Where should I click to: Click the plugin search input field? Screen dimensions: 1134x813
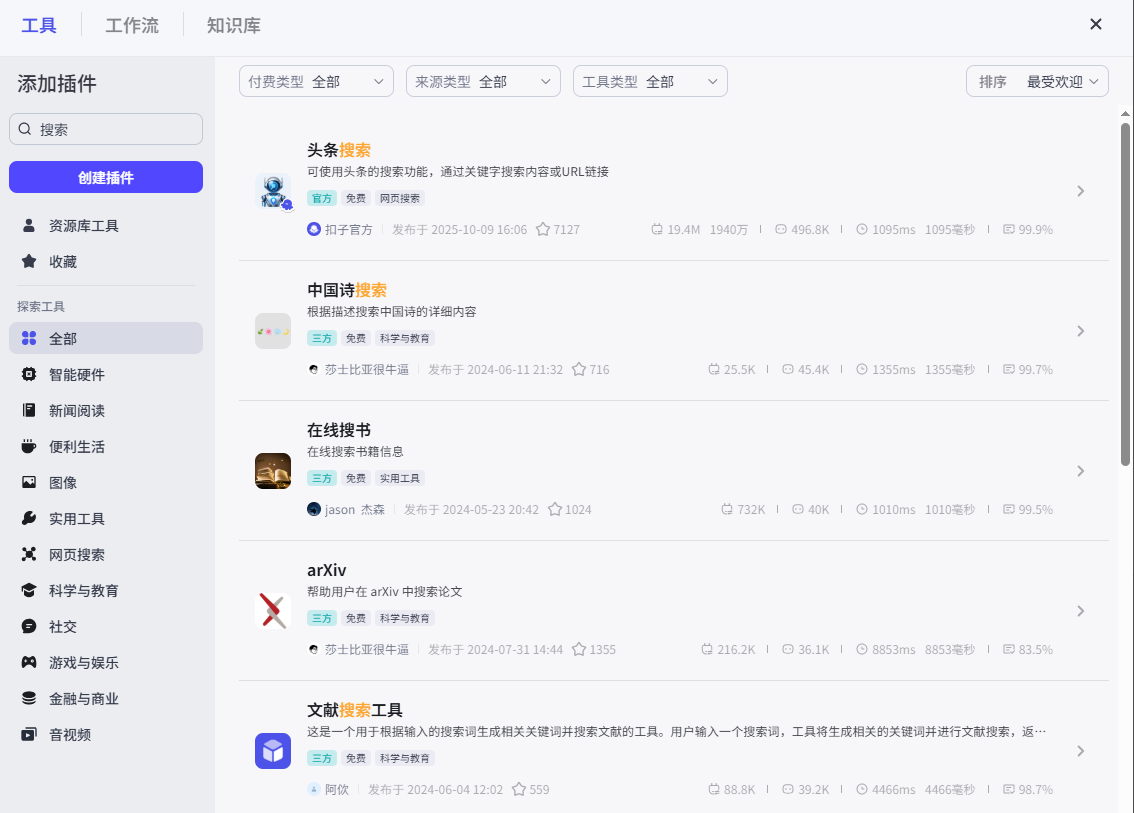[105, 129]
